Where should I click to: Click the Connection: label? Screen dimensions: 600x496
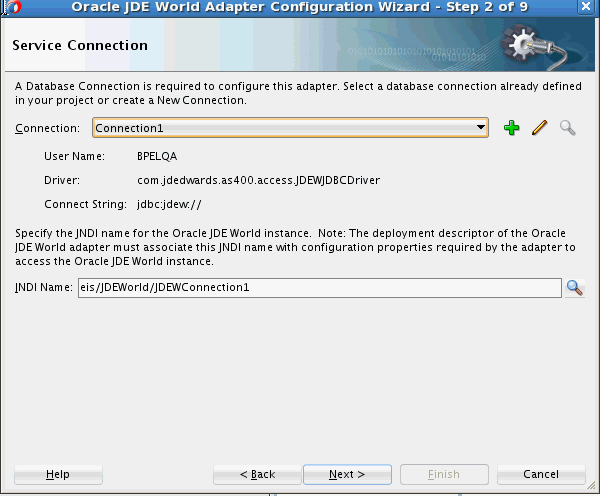pos(47,128)
